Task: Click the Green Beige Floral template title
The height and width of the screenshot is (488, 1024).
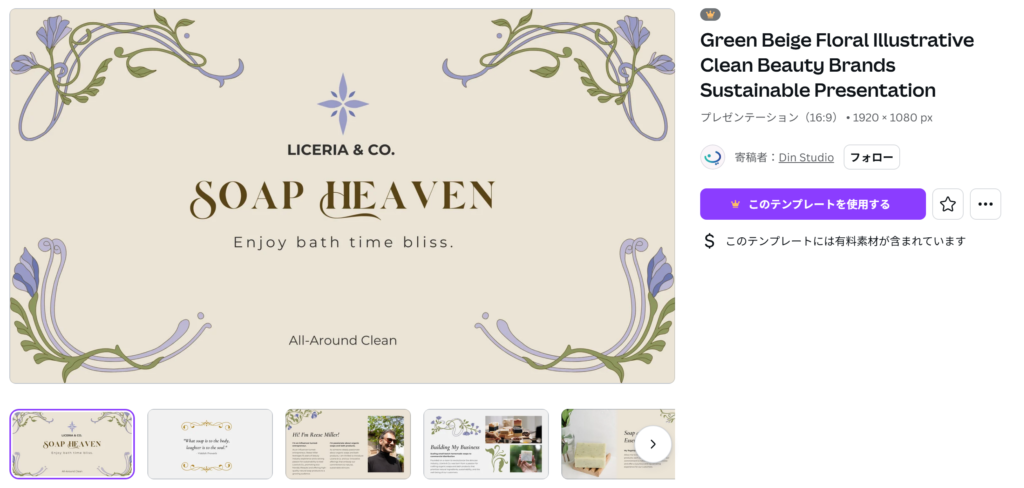Action: tap(836, 65)
